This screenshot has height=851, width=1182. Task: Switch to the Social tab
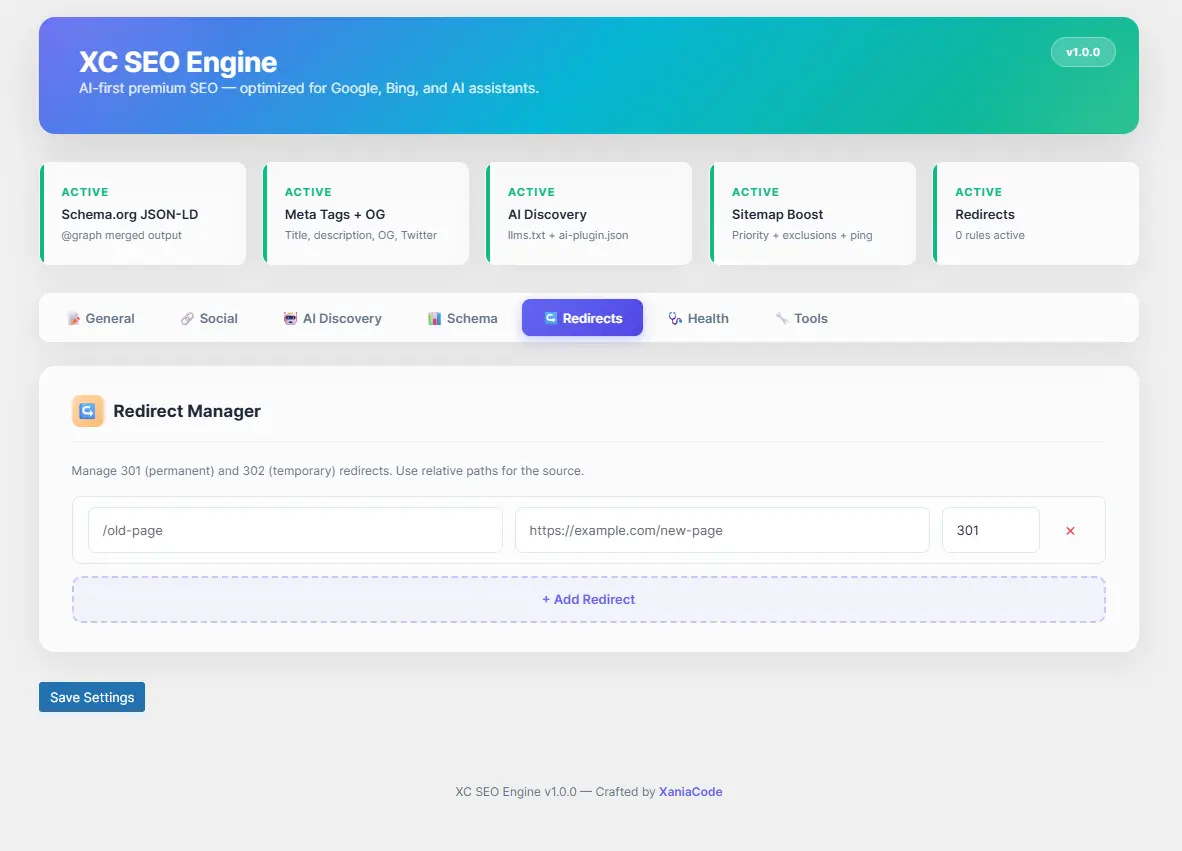pos(210,318)
